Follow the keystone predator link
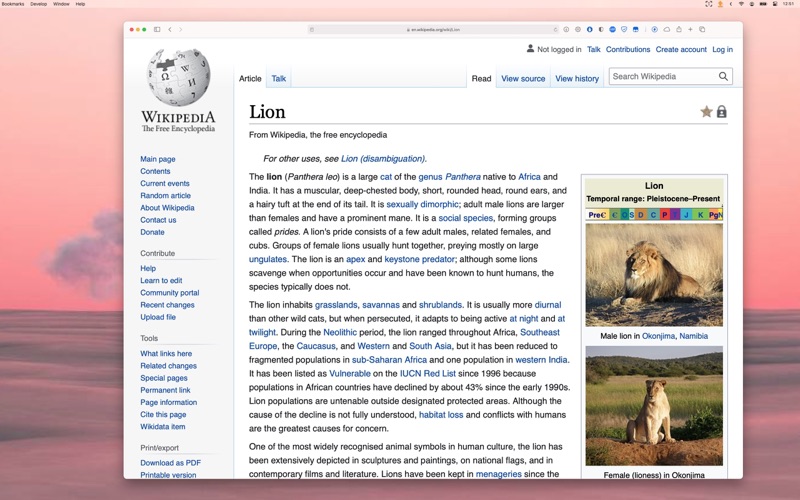The width and height of the screenshot is (800, 500). tap(419, 259)
